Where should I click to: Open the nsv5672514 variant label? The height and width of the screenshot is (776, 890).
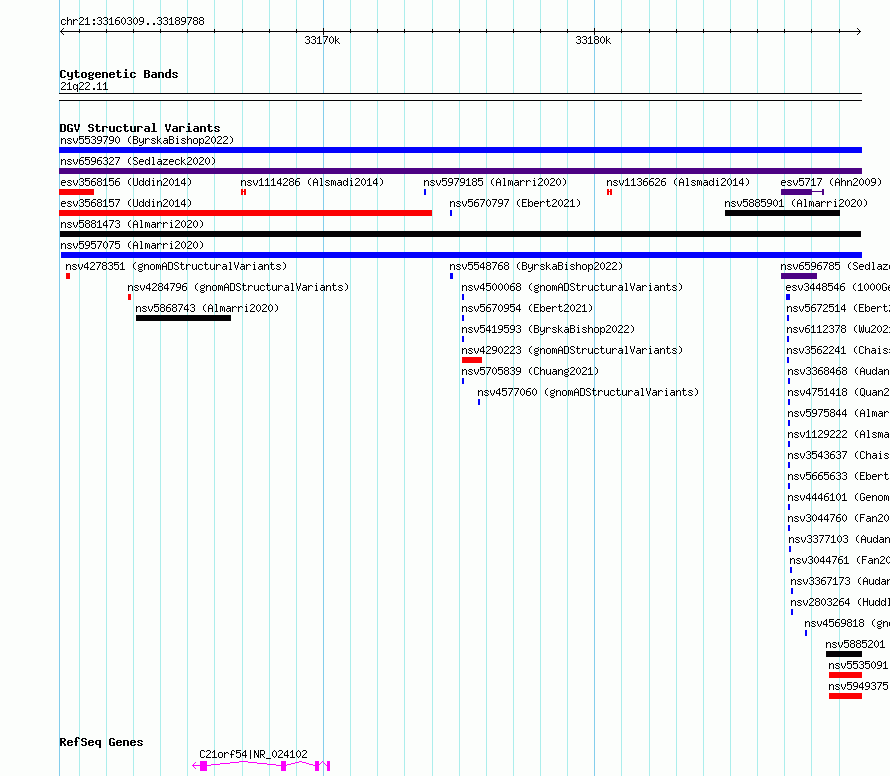[838, 308]
